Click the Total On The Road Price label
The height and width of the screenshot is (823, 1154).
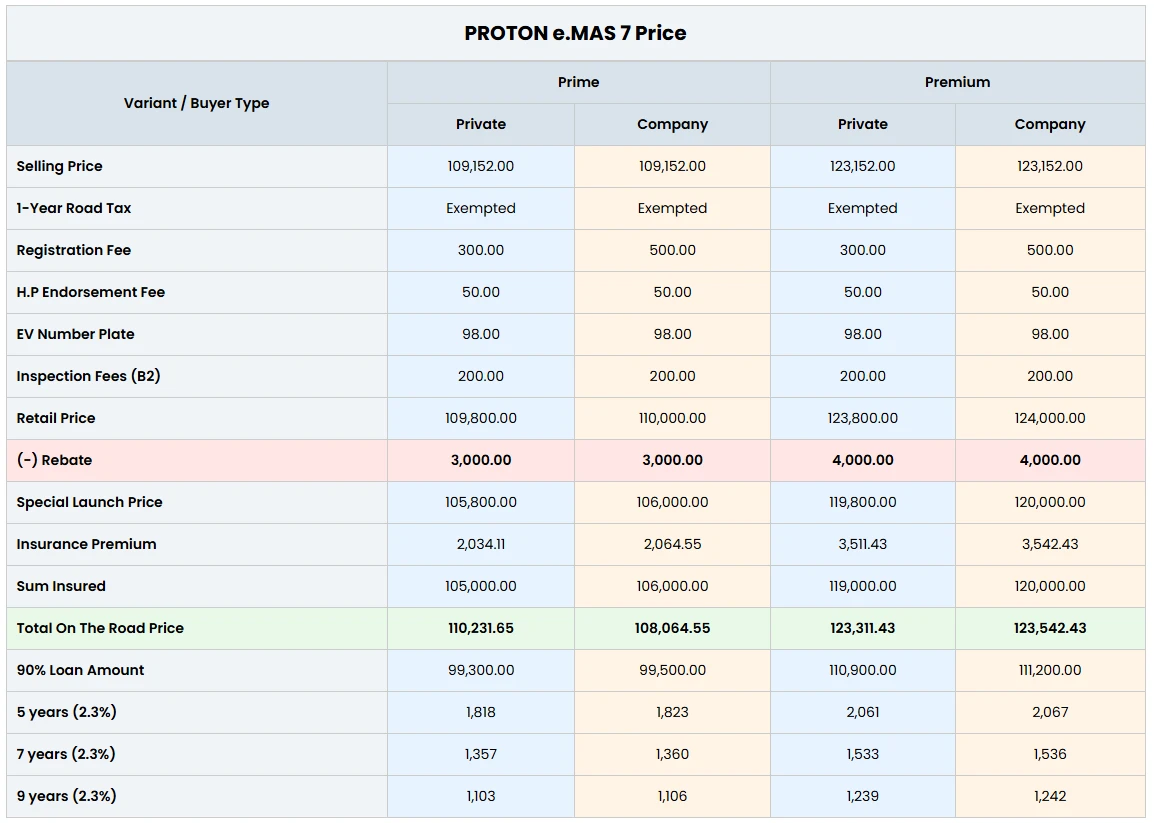pyautogui.click(x=100, y=628)
